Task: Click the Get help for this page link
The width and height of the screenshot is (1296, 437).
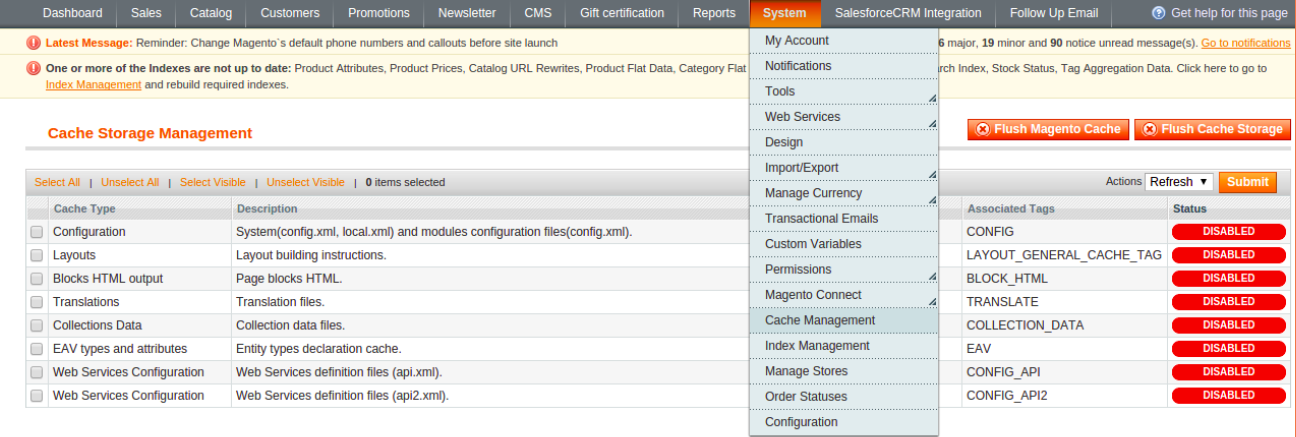Action: 1229,13
